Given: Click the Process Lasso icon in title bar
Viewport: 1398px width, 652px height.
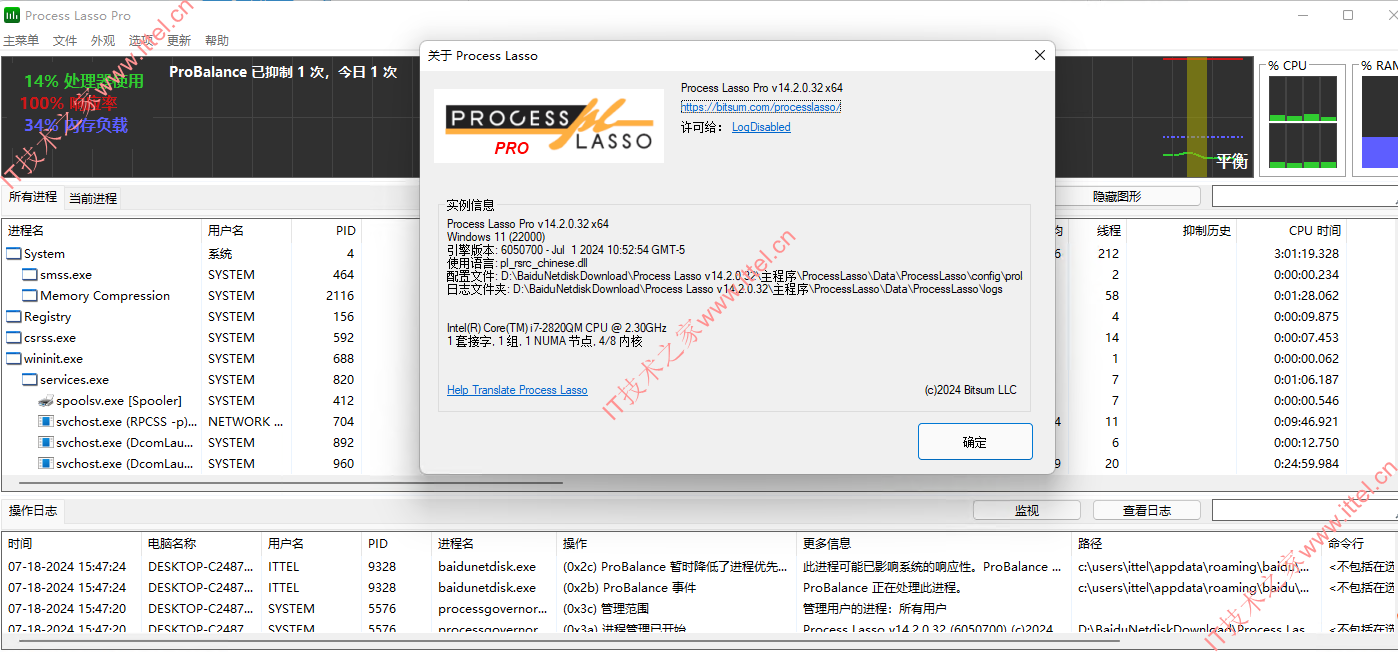Looking at the screenshot, I should pyautogui.click(x=10, y=14).
